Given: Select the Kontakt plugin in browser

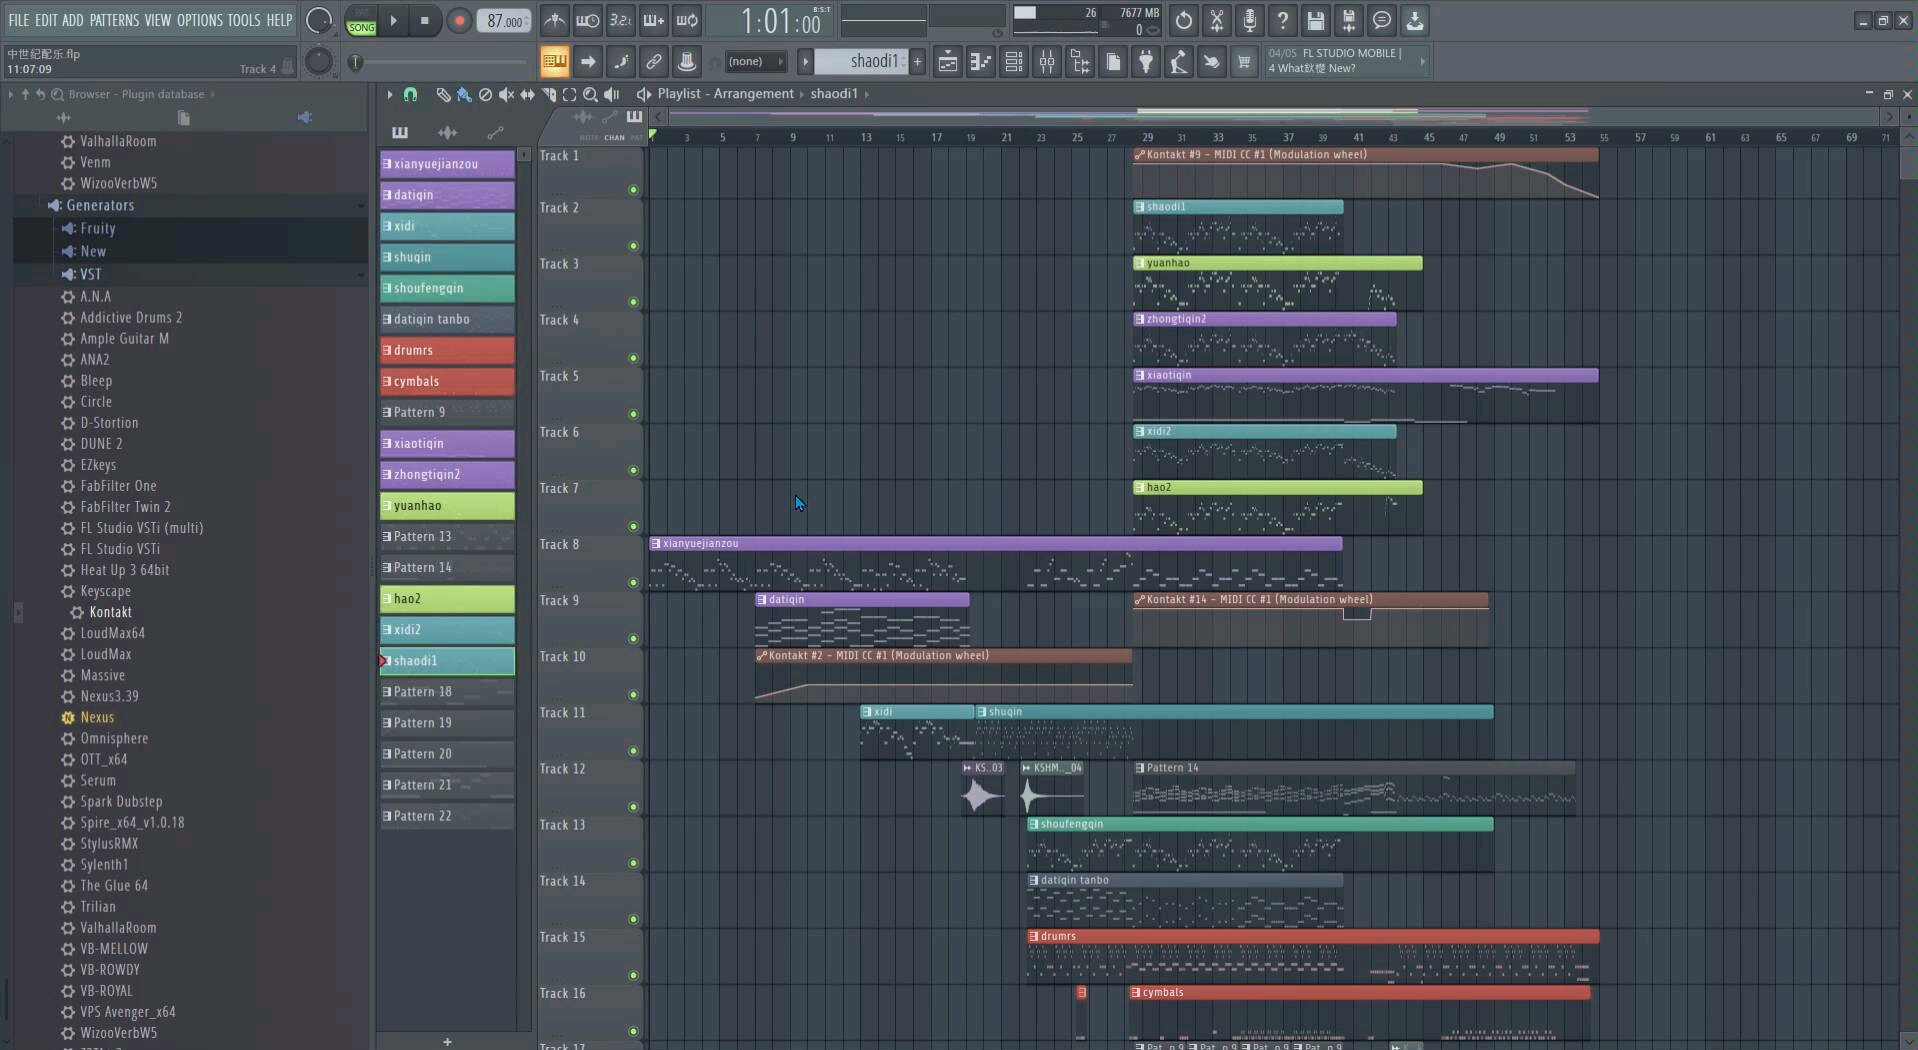Looking at the screenshot, I should coord(110,613).
